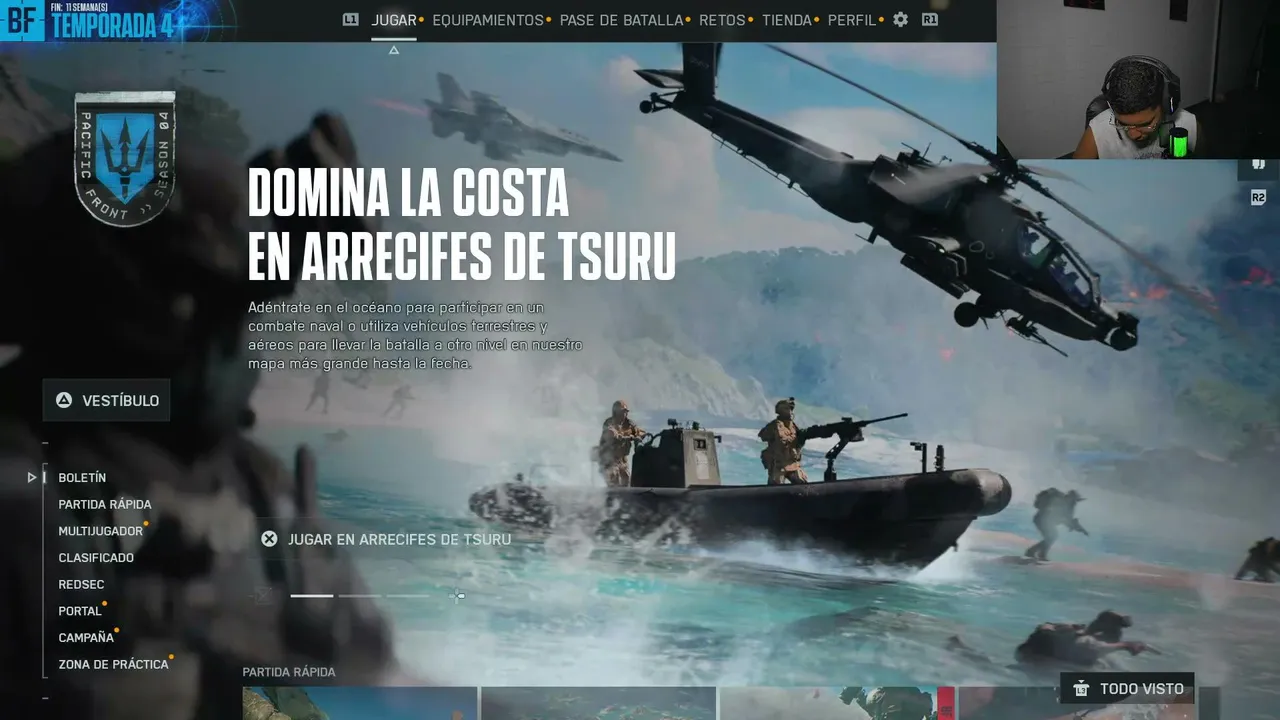Select Partida Rápida in the side menu
Image resolution: width=1280 pixels, height=720 pixels.
[105, 504]
